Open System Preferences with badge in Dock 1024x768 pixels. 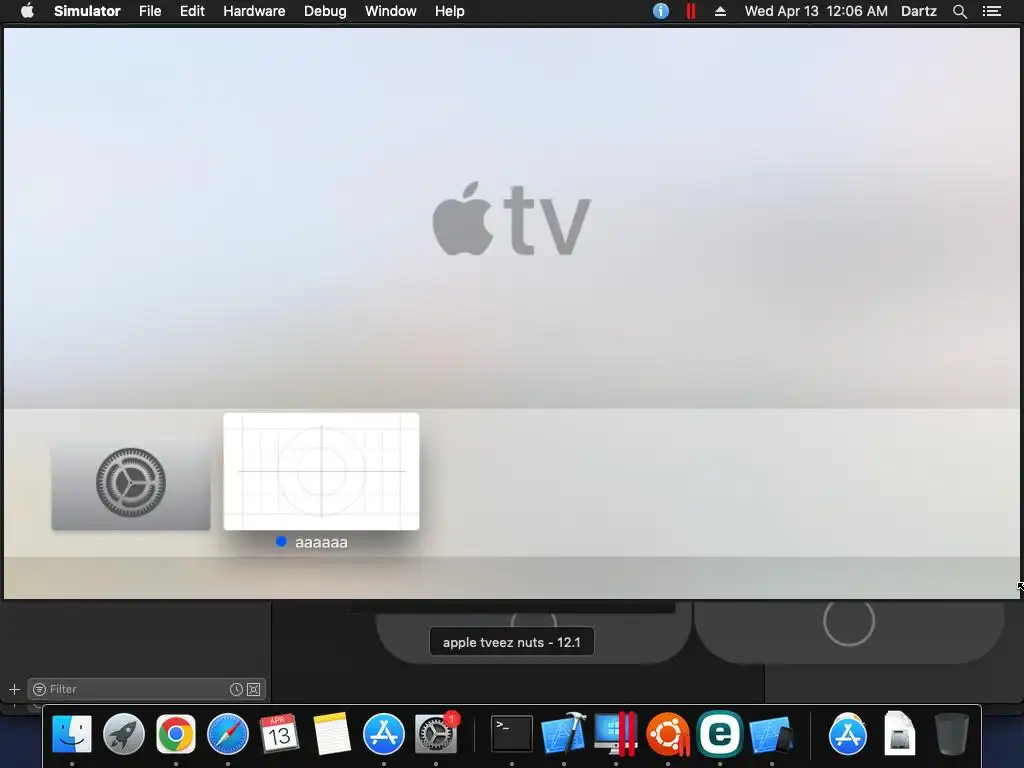[x=436, y=734]
